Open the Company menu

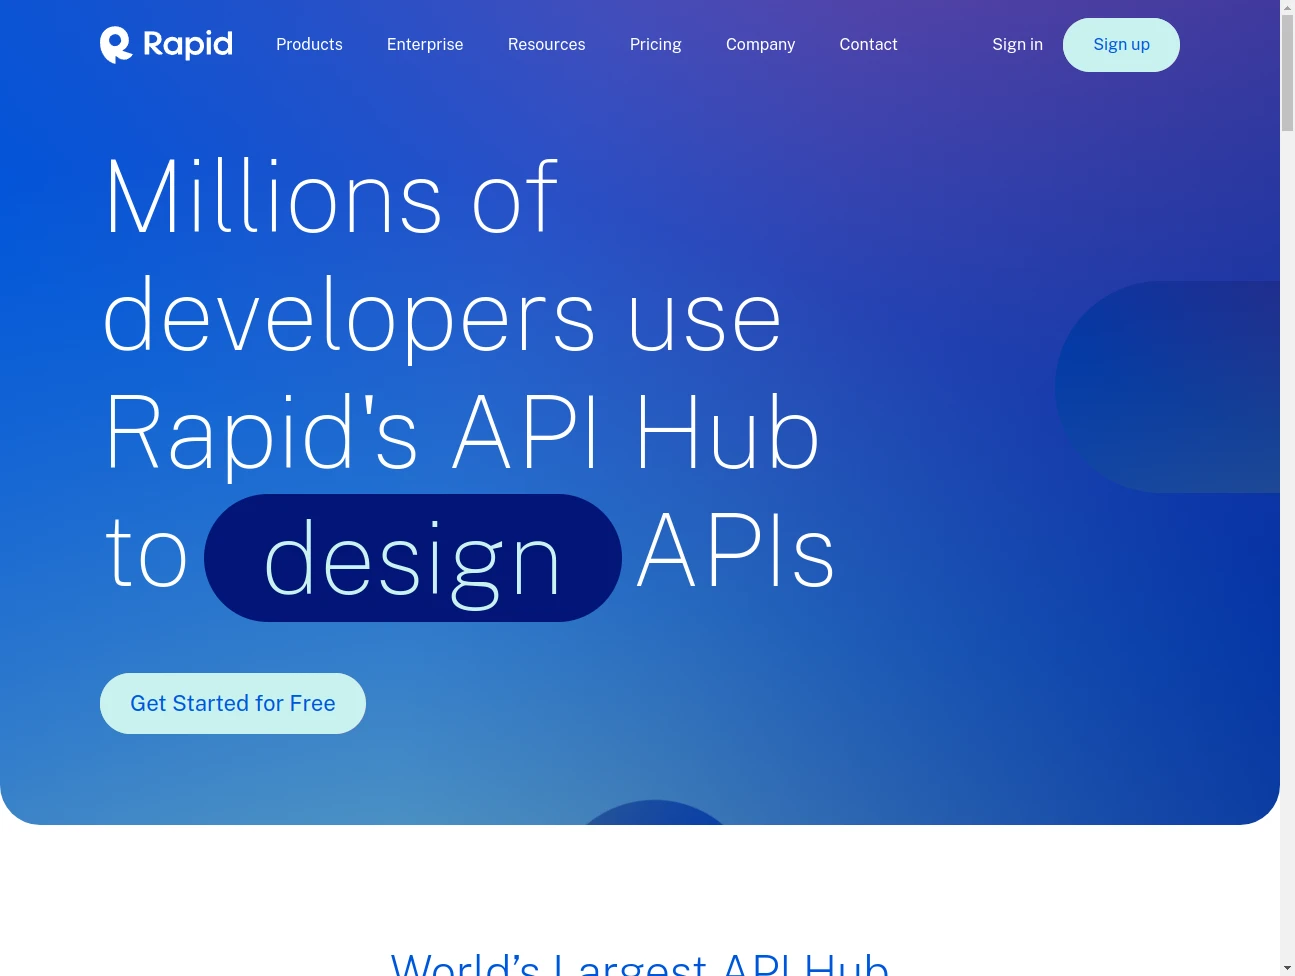pos(760,44)
